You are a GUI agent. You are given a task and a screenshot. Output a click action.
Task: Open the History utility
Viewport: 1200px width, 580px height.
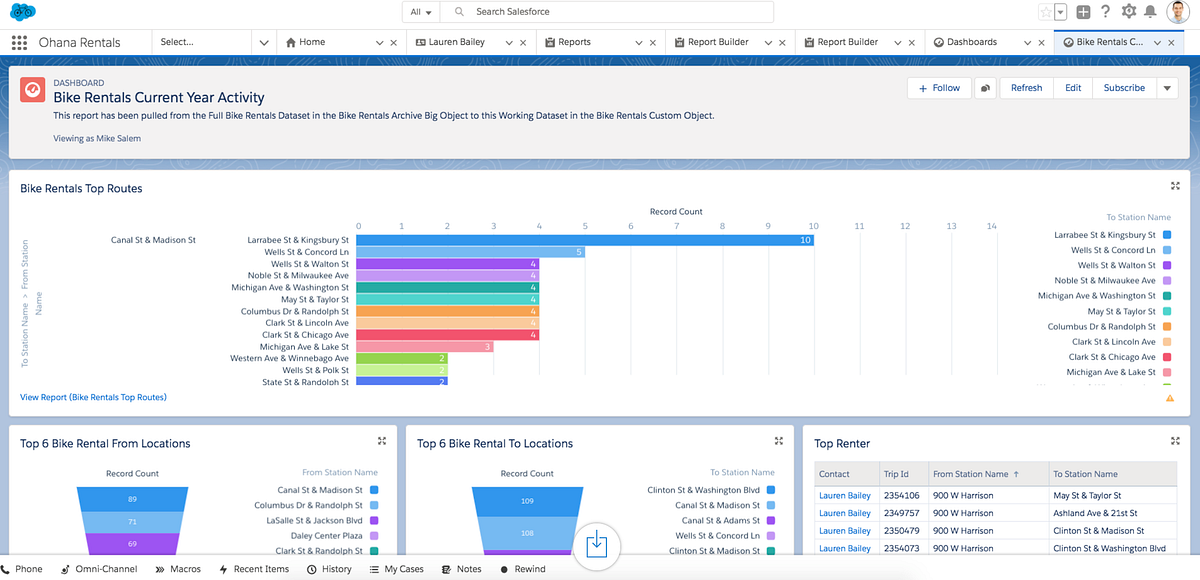coord(329,569)
